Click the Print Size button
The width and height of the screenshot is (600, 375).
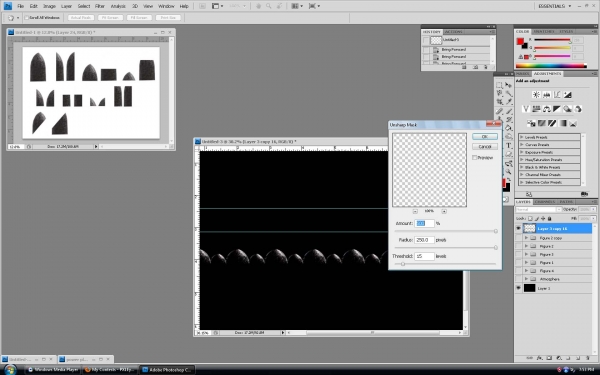[x=168, y=18]
